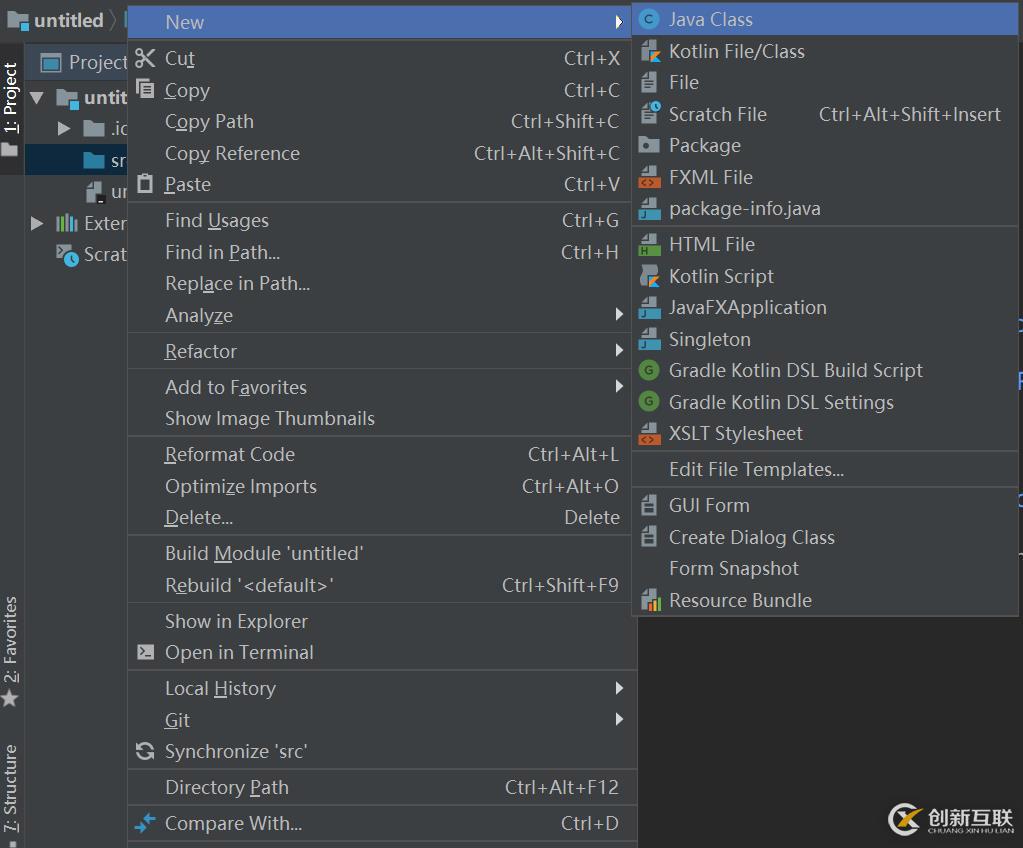
Task: Click the Compare With arrows icon
Action: click(145, 823)
